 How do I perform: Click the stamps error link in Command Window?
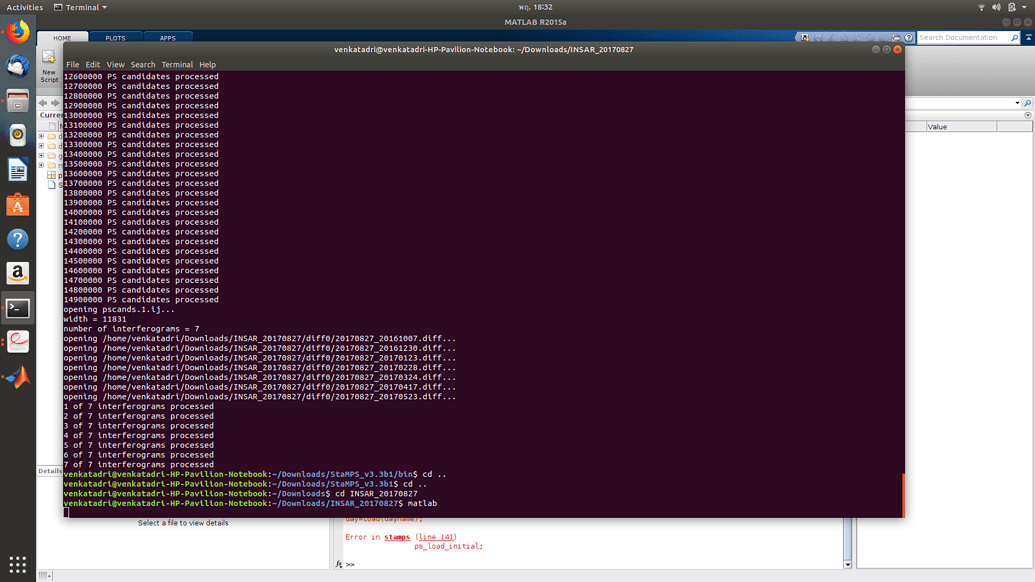point(397,537)
